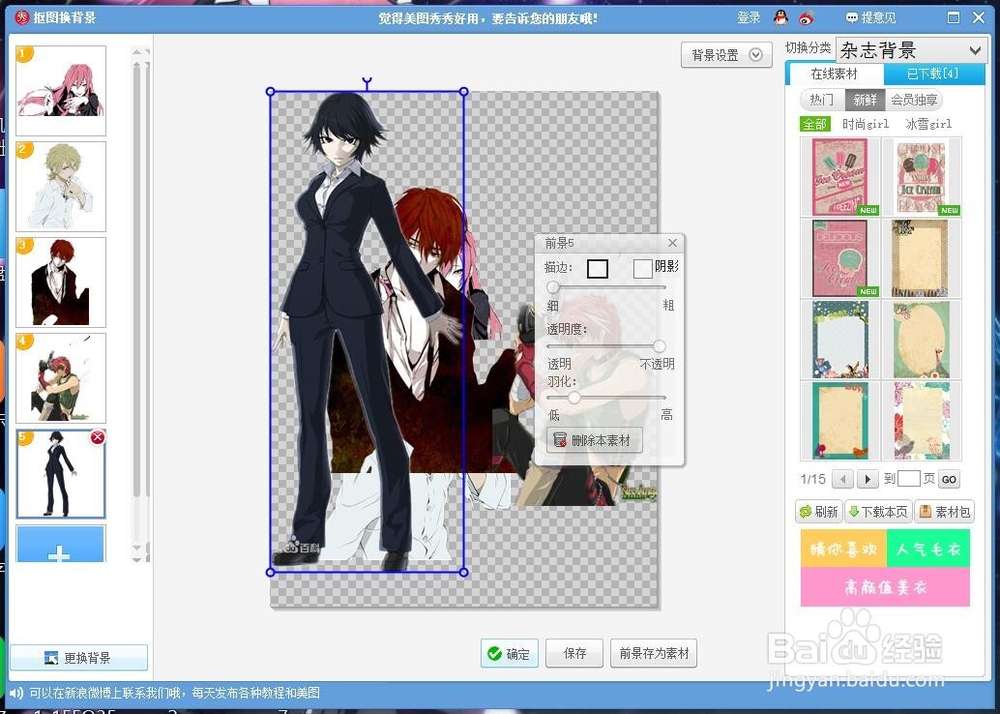
Task: Pick the first magazine background with popsicles
Action: point(840,177)
